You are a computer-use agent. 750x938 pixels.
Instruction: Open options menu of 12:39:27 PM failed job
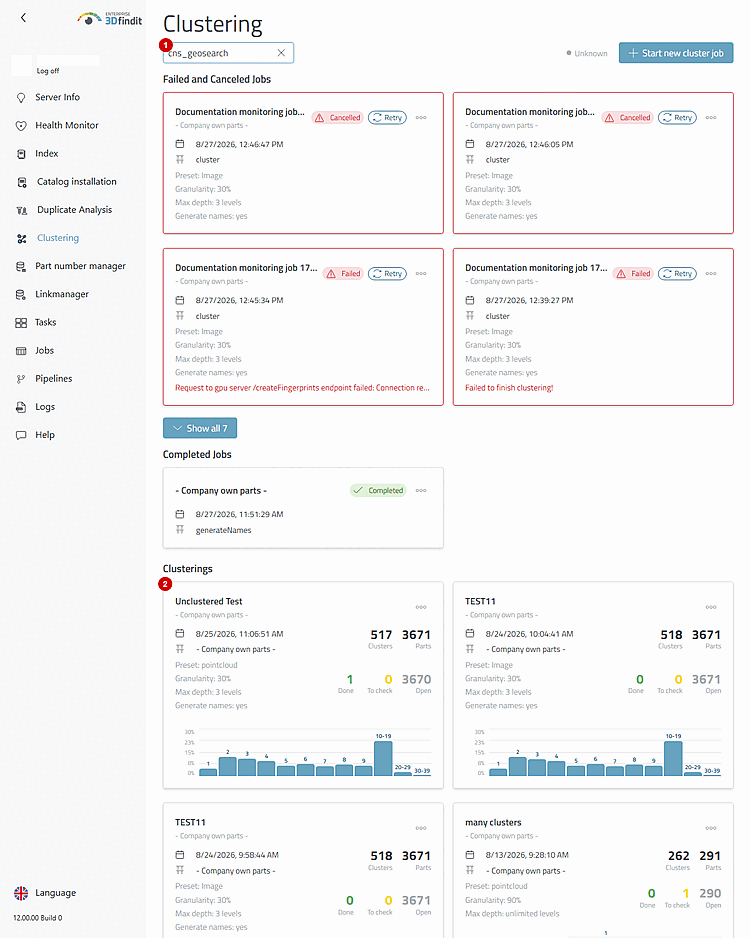711,273
